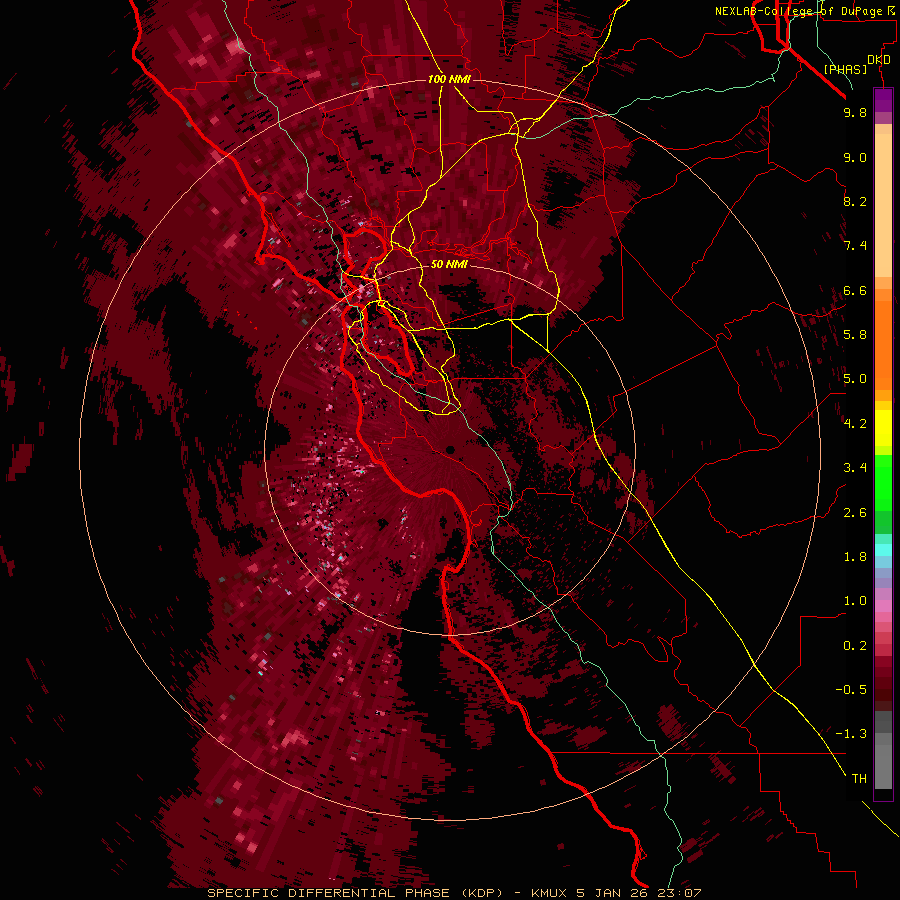The width and height of the screenshot is (900, 900).
Task: Click the 0.2 value on the scale
Action: pyautogui.click(x=855, y=646)
